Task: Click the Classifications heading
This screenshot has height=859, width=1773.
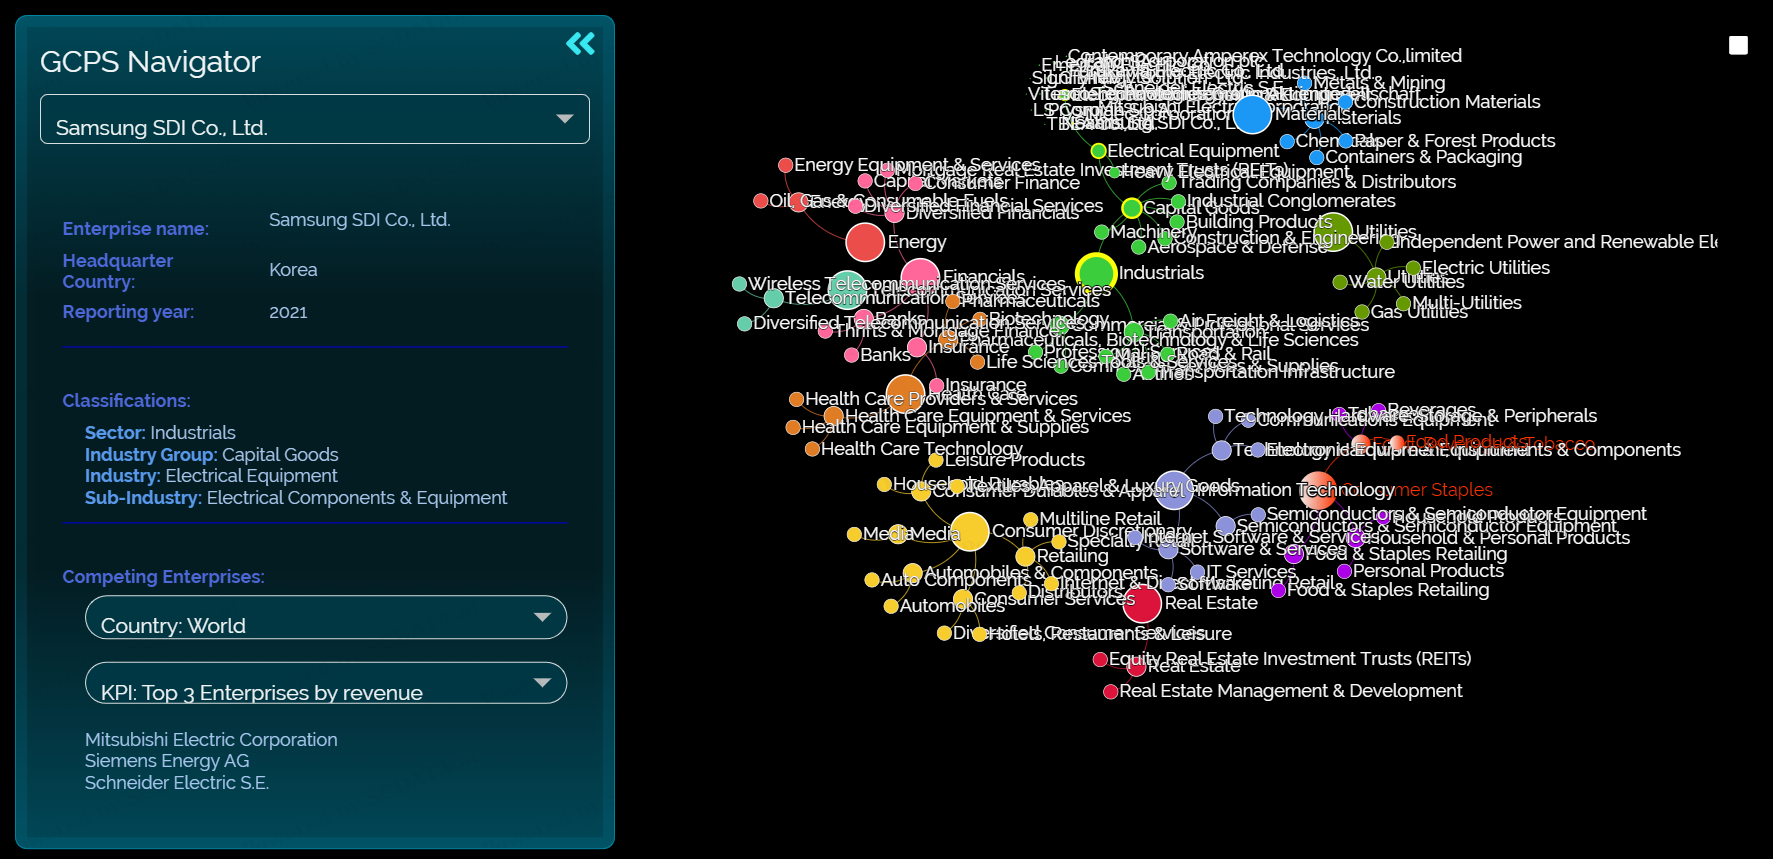Action: (127, 401)
